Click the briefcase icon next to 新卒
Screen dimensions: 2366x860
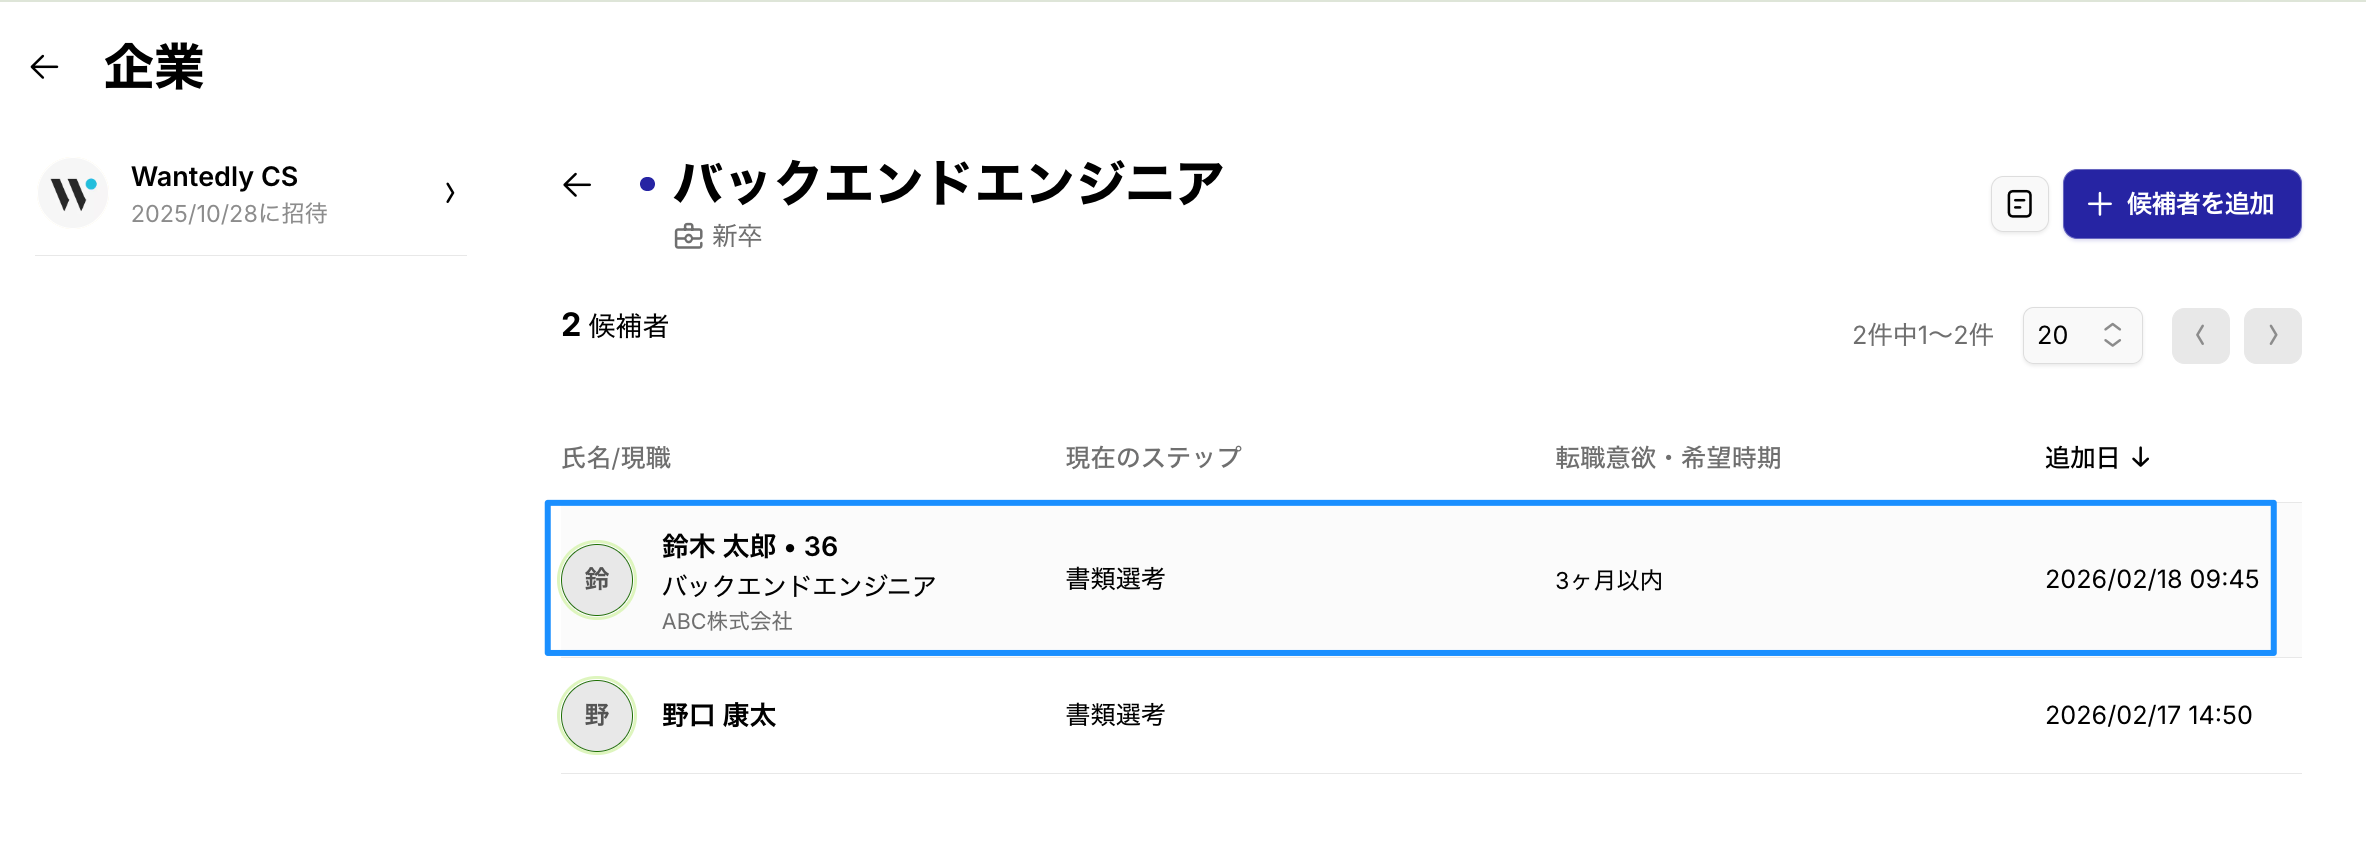tap(688, 237)
